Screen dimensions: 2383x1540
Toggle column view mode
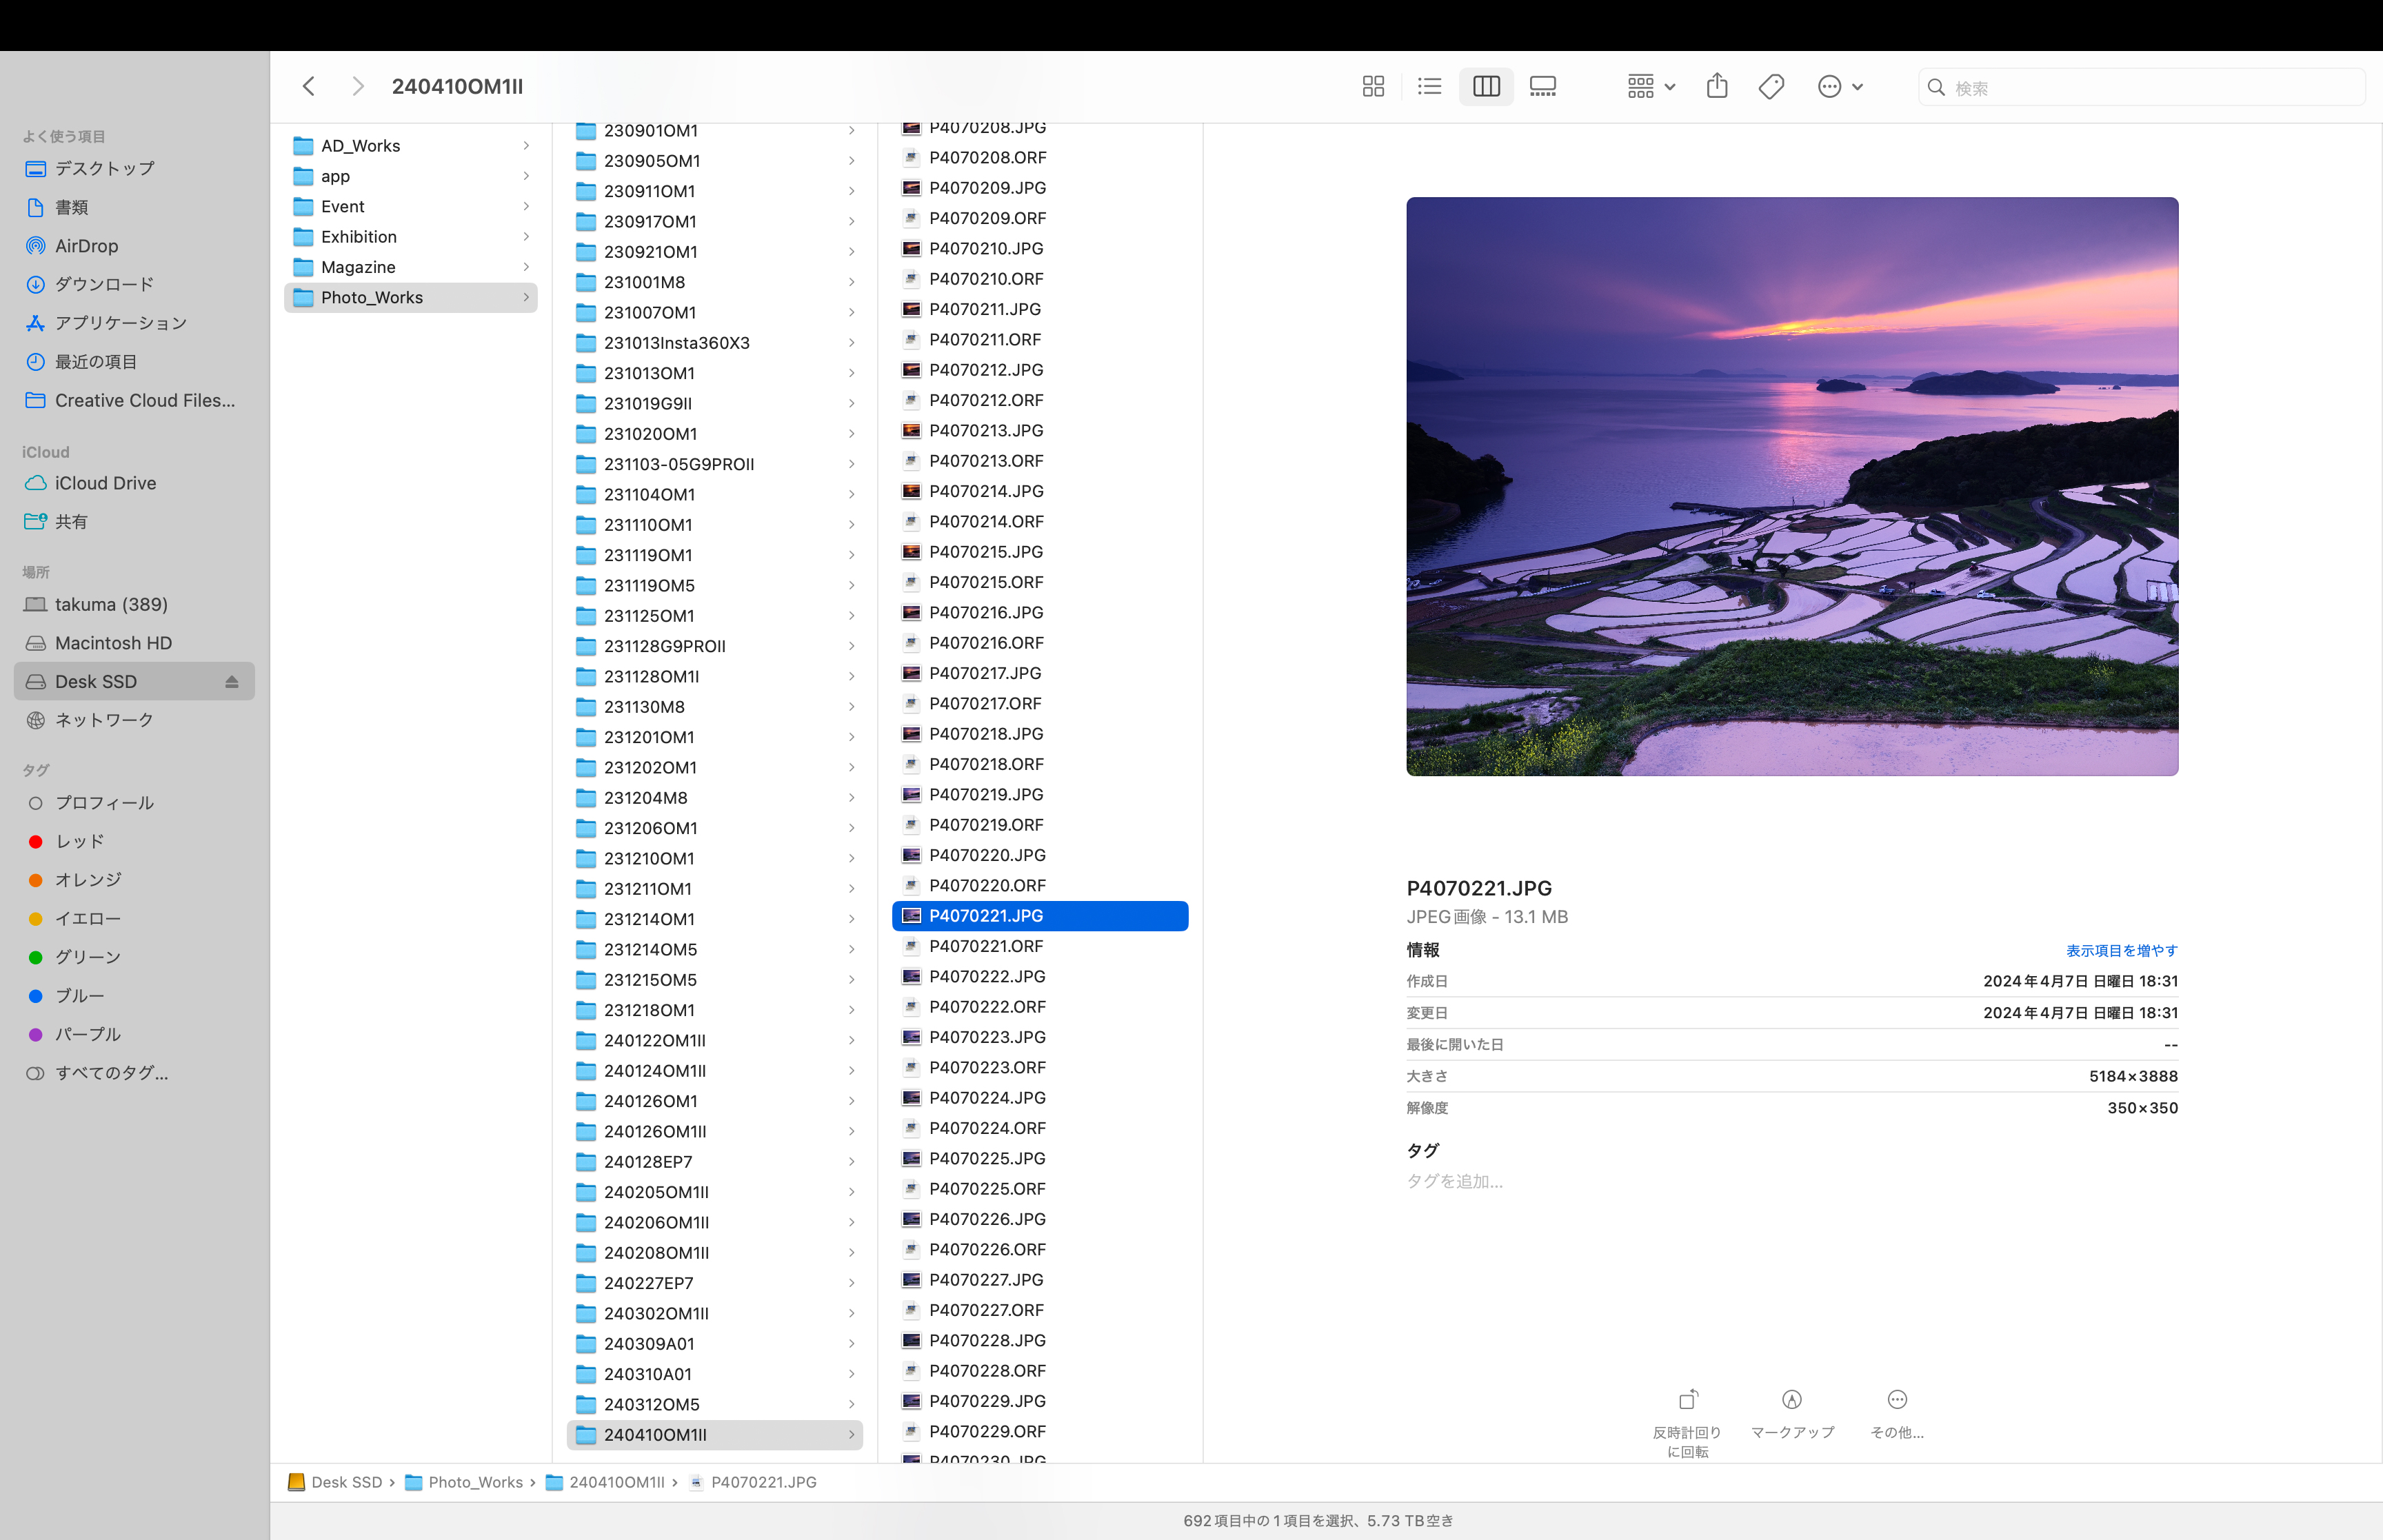point(1486,87)
